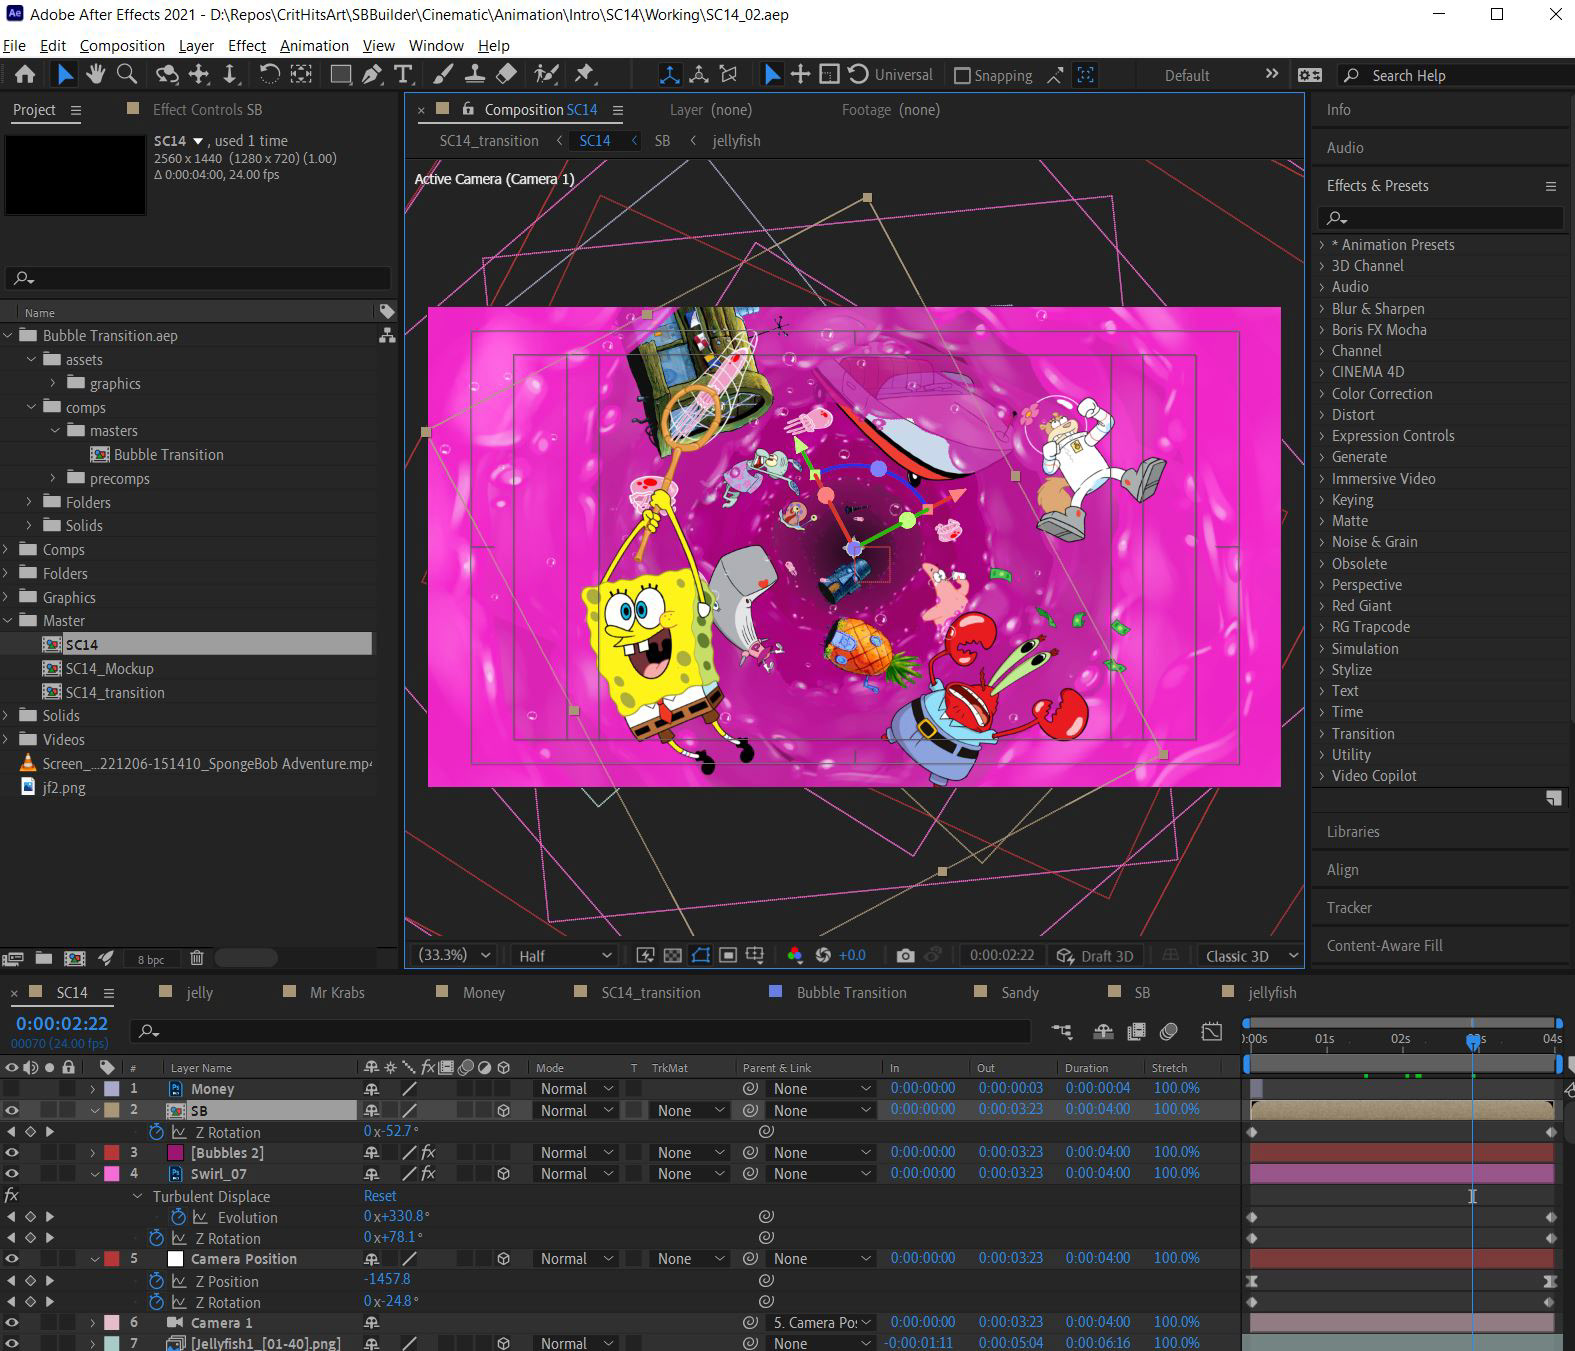Hide the Camera 1 layer
This screenshot has width=1575, height=1351.
click(12, 1323)
